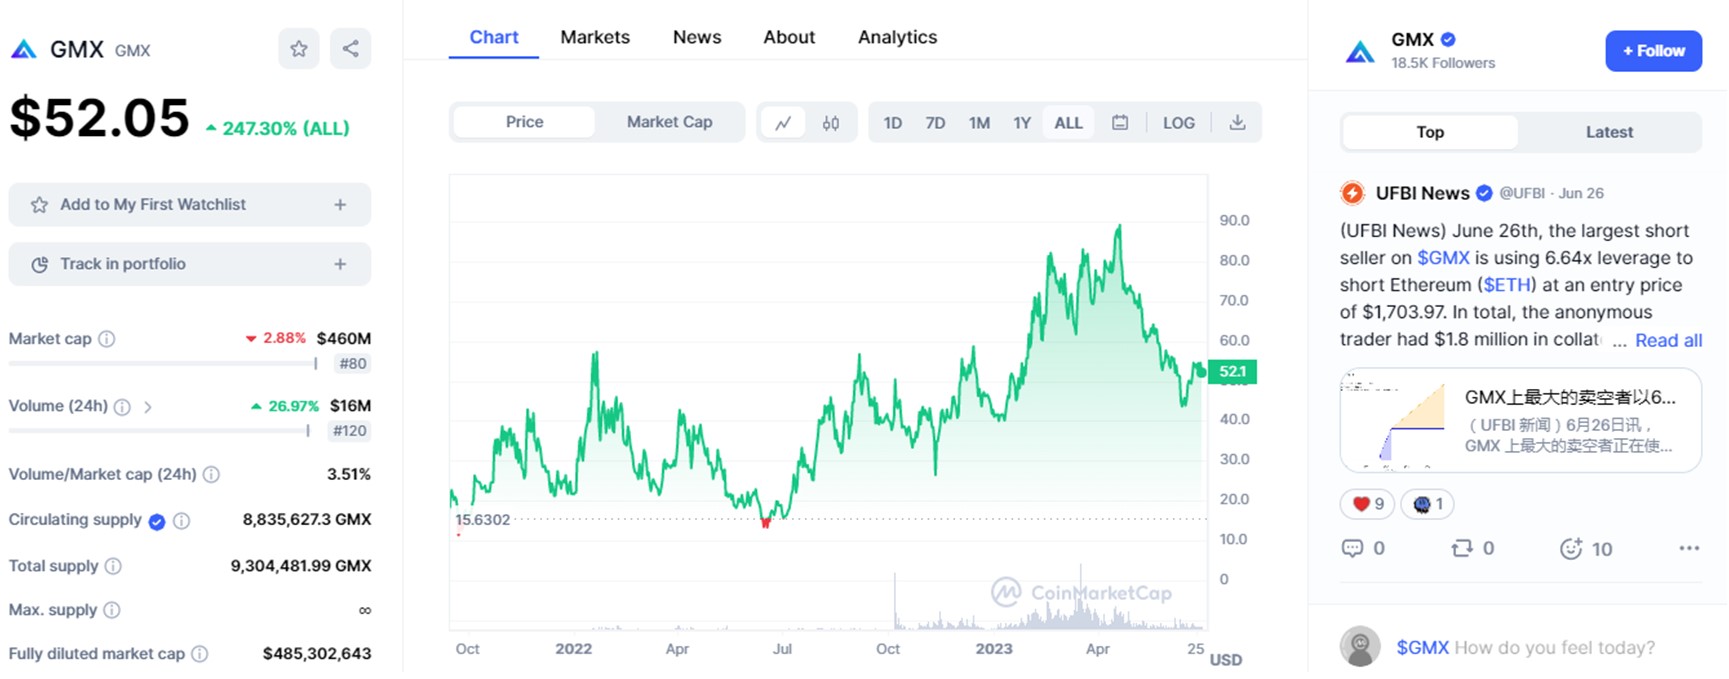The image size is (1729, 679).
Task: Click the Read all link
Action: click(1668, 340)
